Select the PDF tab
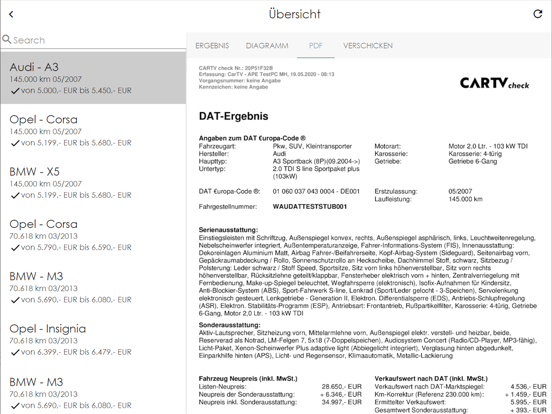Screen dimensions: 552x414 (315, 46)
